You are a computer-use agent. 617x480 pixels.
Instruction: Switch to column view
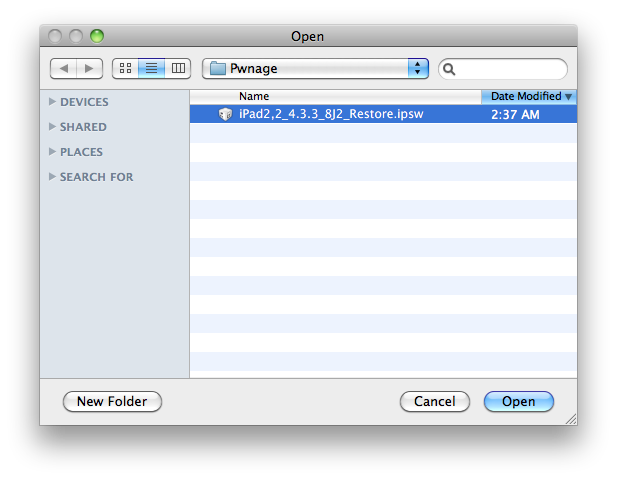[x=178, y=68]
